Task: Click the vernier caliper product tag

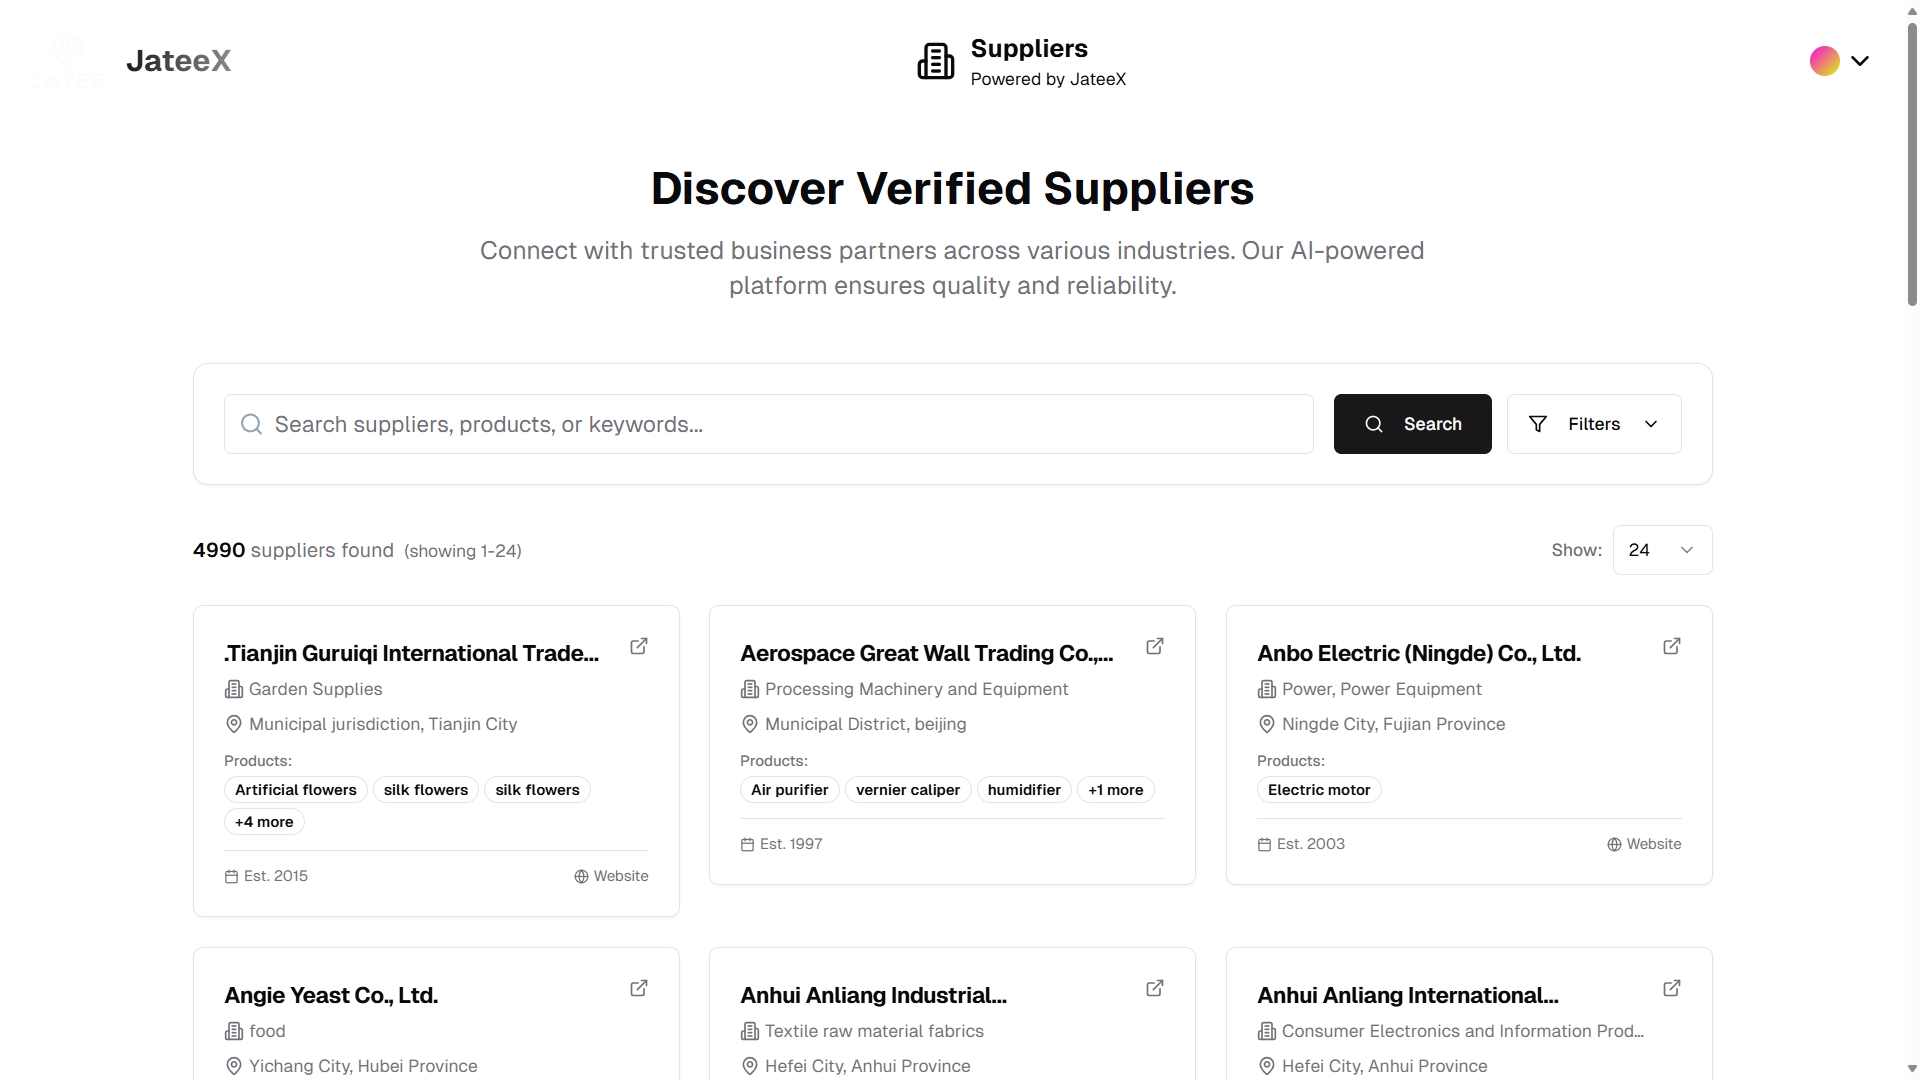Action: [x=908, y=790]
